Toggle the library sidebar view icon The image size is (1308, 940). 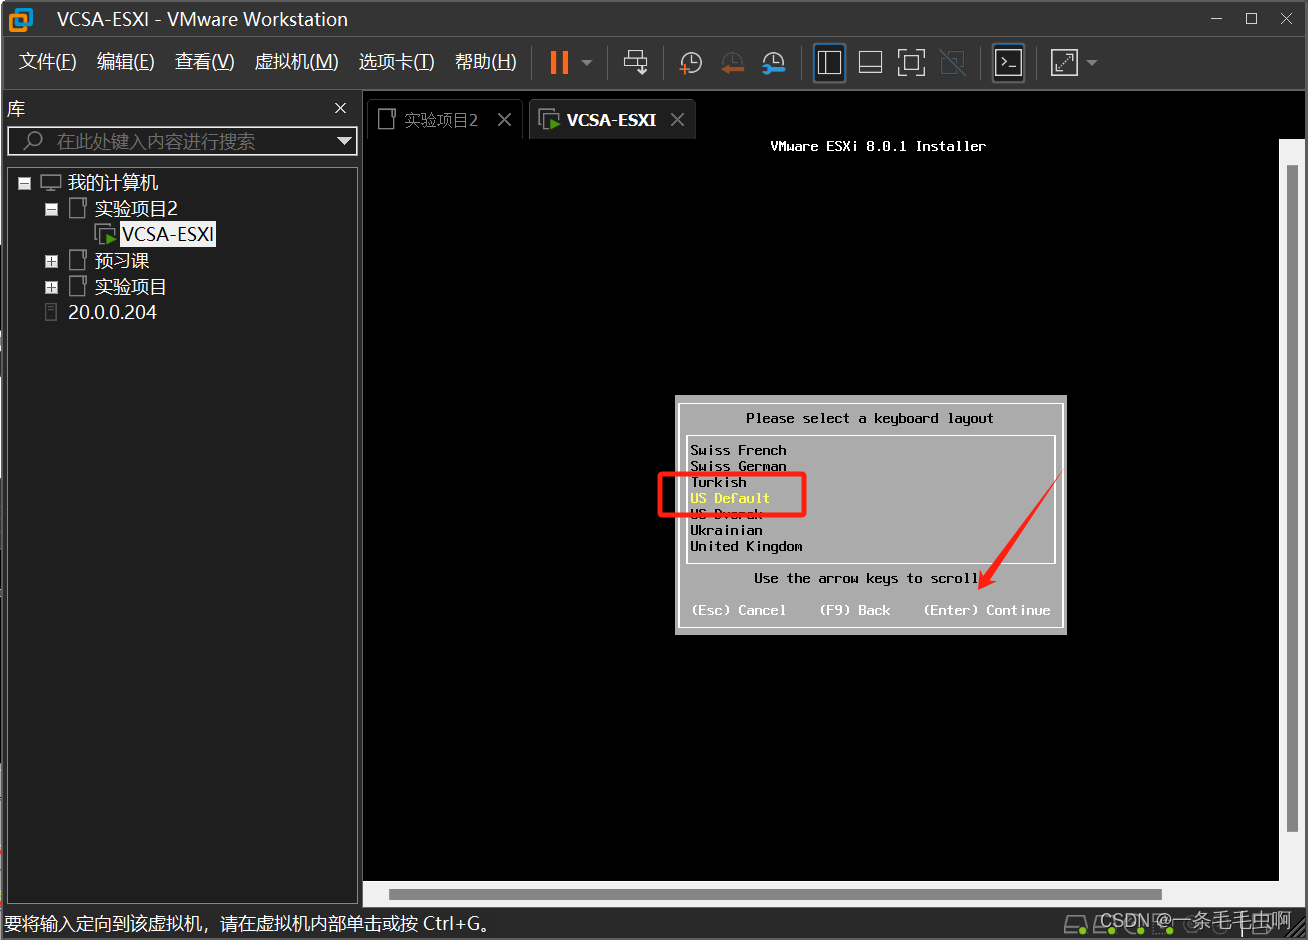click(x=830, y=63)
